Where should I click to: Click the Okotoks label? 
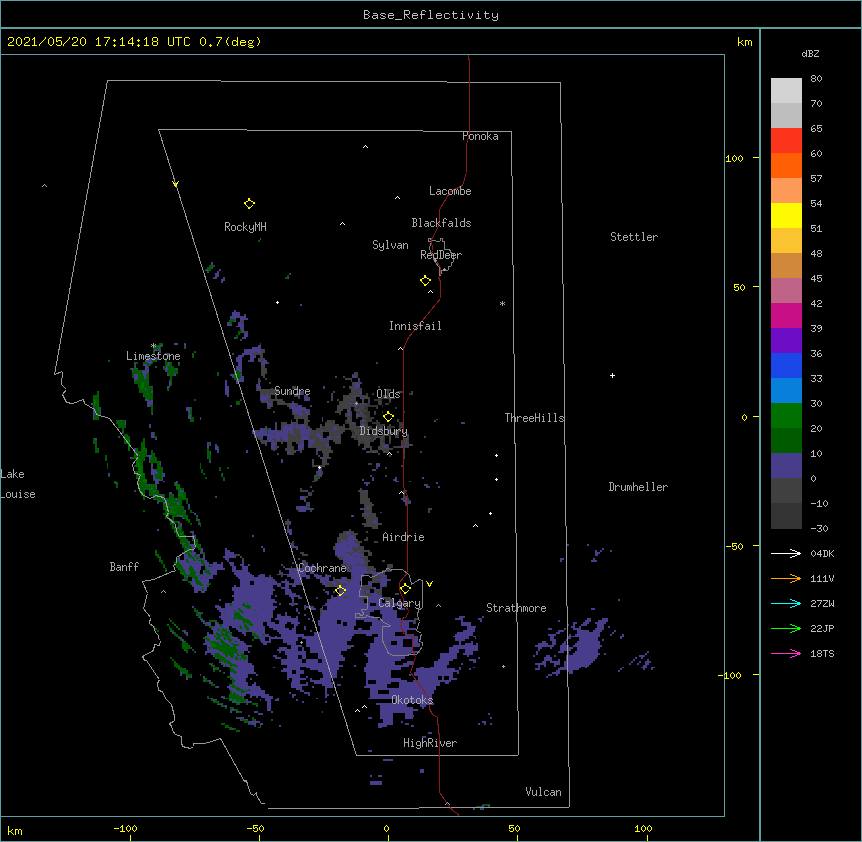pyautogui.click(x=412, y=700)
